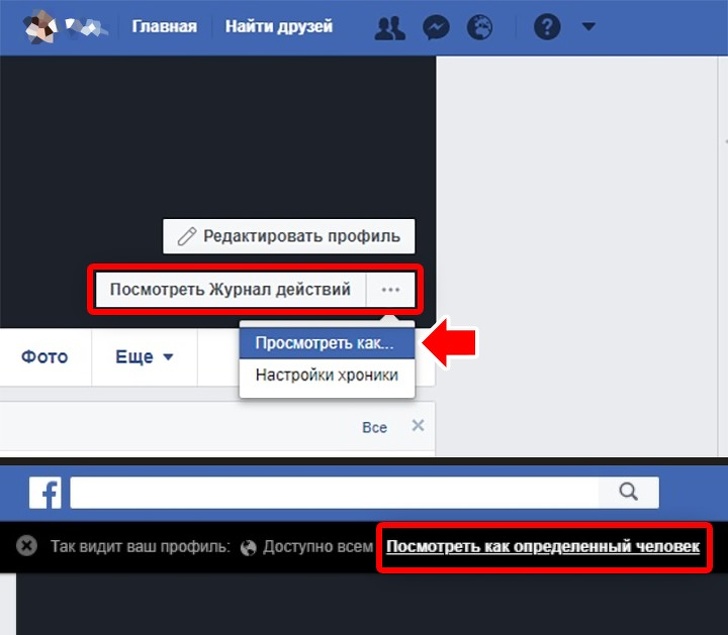Click Посмотреть как определенный человек link

pyautogui.click(x=543, y=546)
